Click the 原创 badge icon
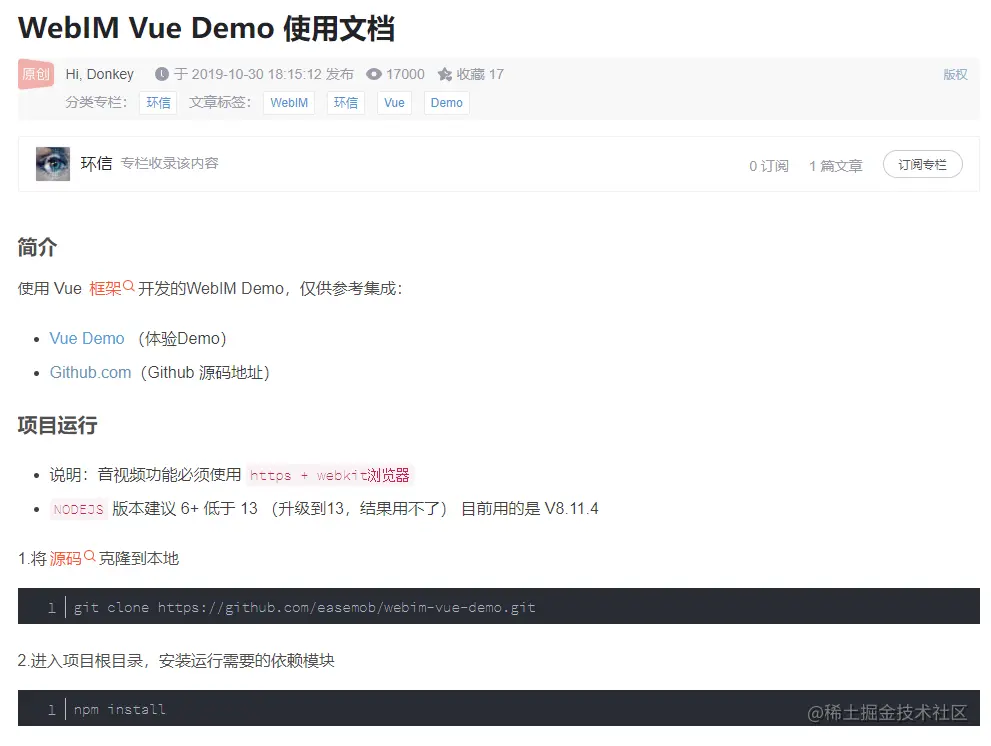The width and height of the screenshot is (991, 746). point(36,74)
